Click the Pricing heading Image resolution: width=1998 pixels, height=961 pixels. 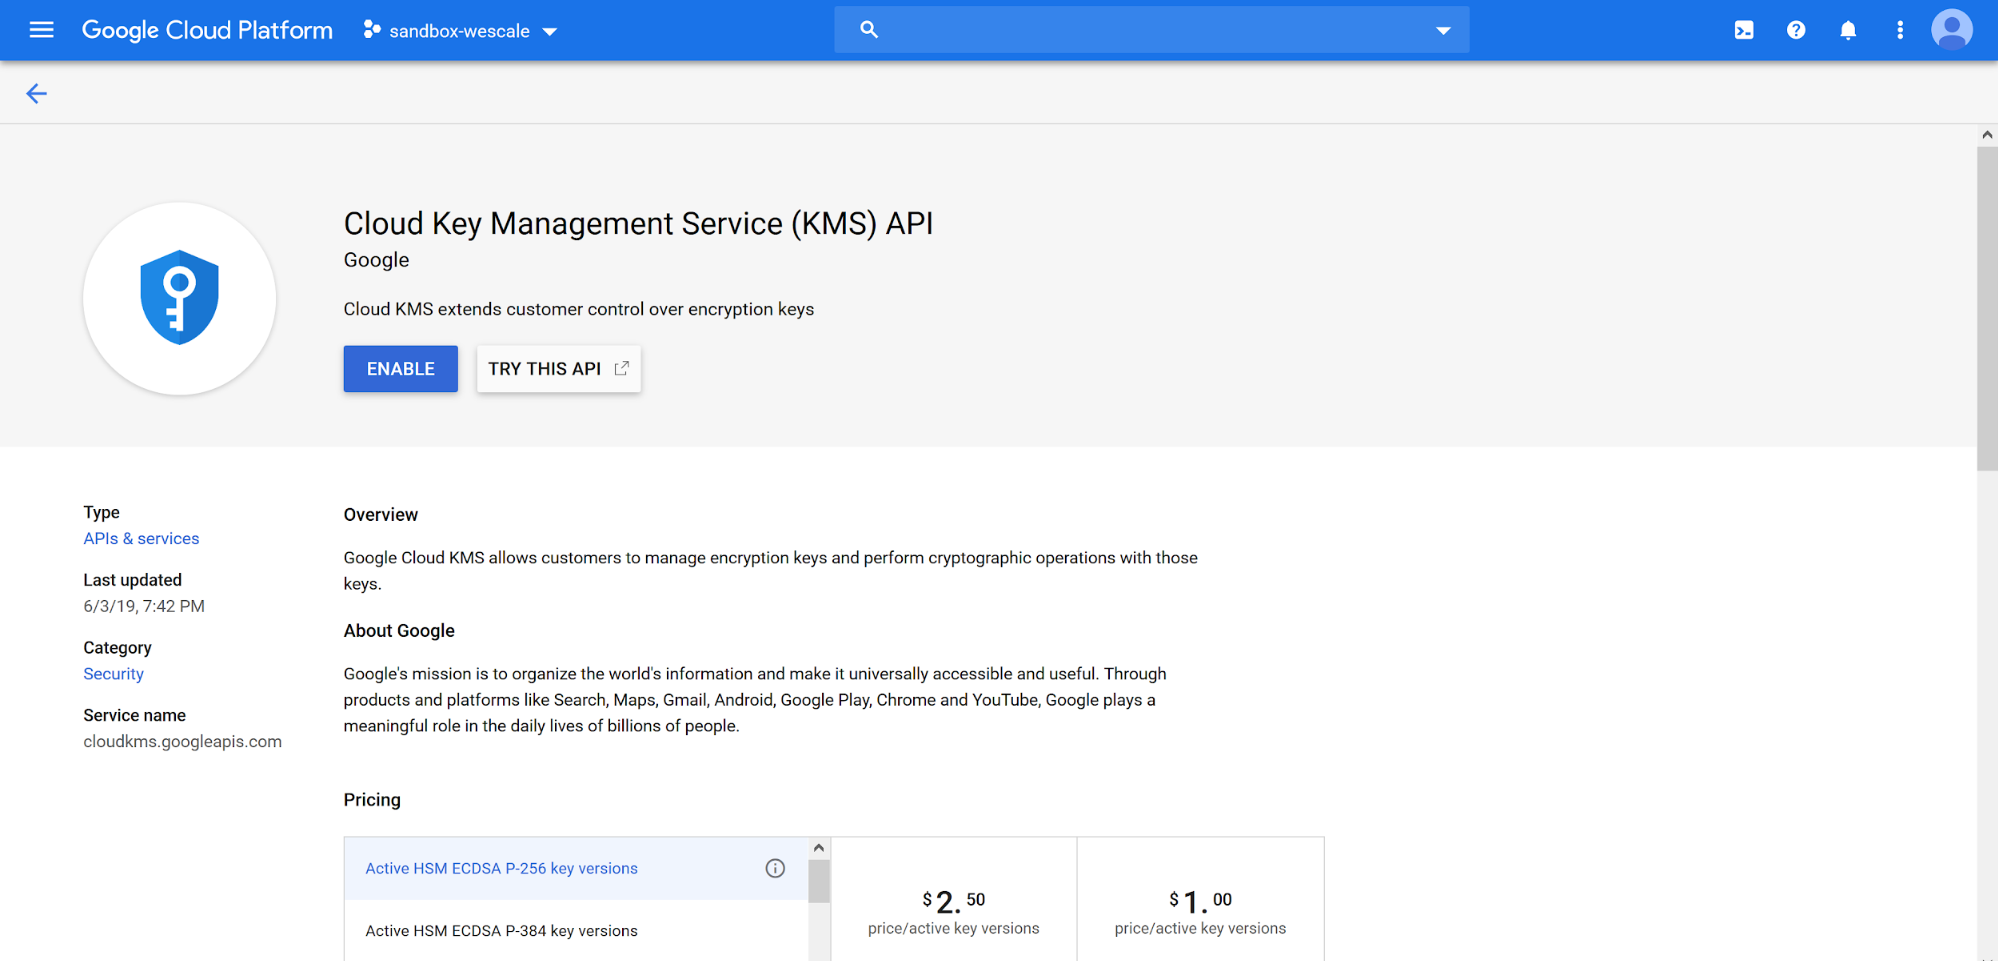click(372, 800)
